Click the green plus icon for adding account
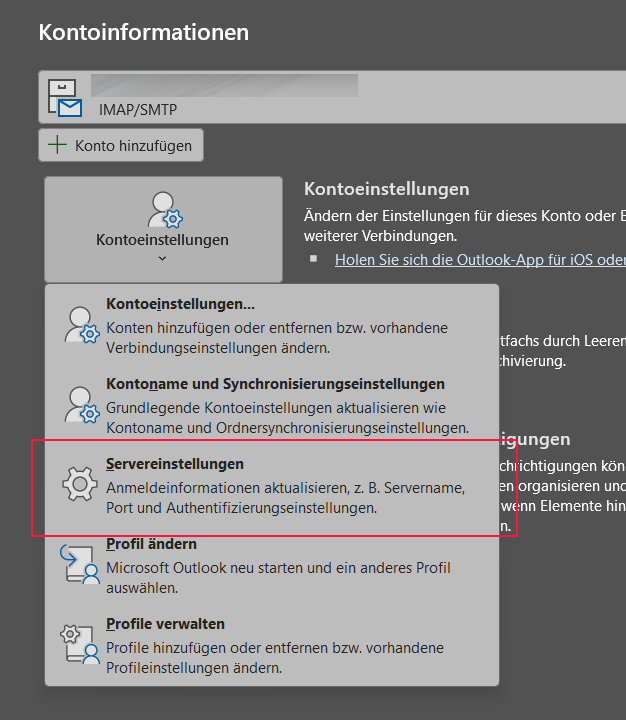This screenshot has height=720, width=626. pyautogui.click(x=59, y=145)
